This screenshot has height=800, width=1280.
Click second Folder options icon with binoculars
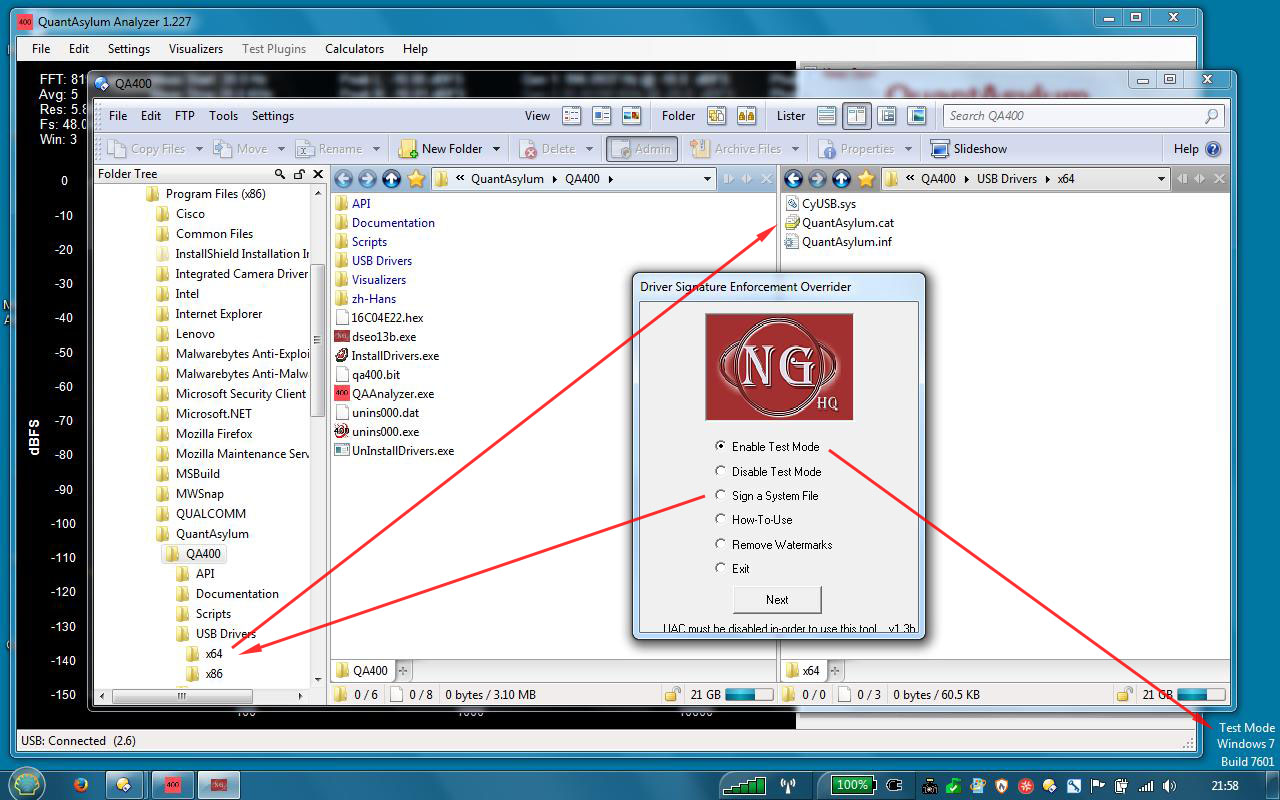tap(746, 116)
